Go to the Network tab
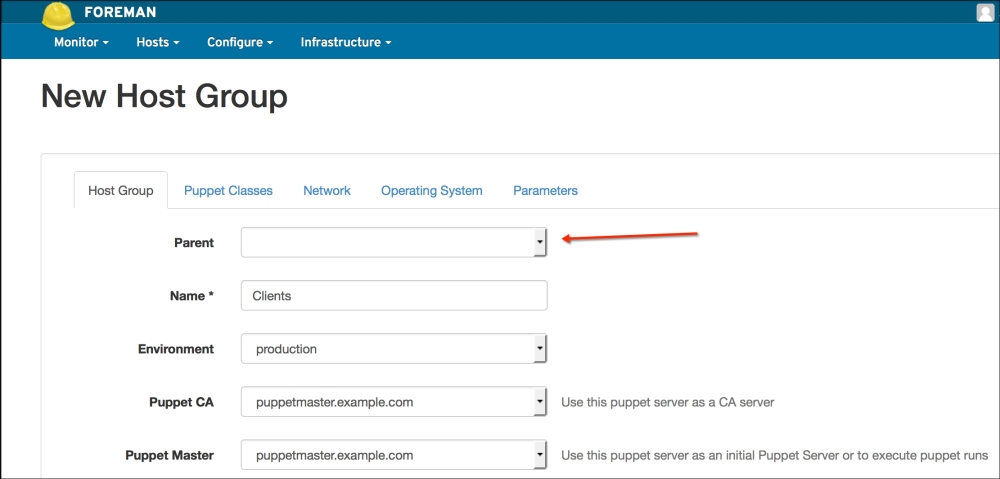This screenshot has height=479, width=1000. coord(327,190)
